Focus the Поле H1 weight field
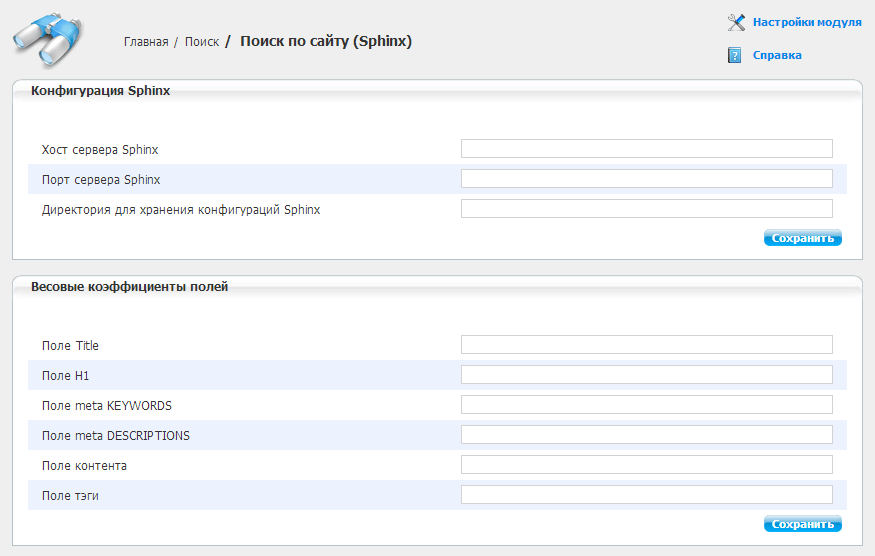The width and height of the screenshot is (875, 556). click(646, 375)
